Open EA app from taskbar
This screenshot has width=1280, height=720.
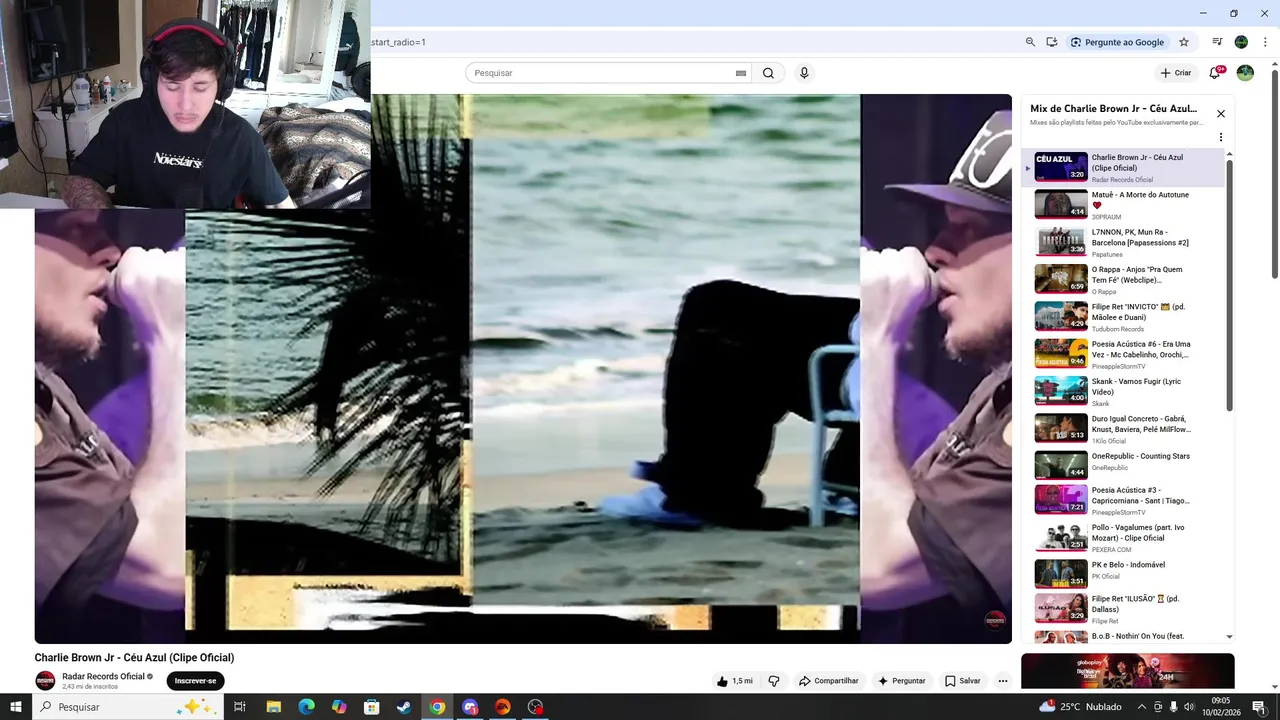pos(503,707)
